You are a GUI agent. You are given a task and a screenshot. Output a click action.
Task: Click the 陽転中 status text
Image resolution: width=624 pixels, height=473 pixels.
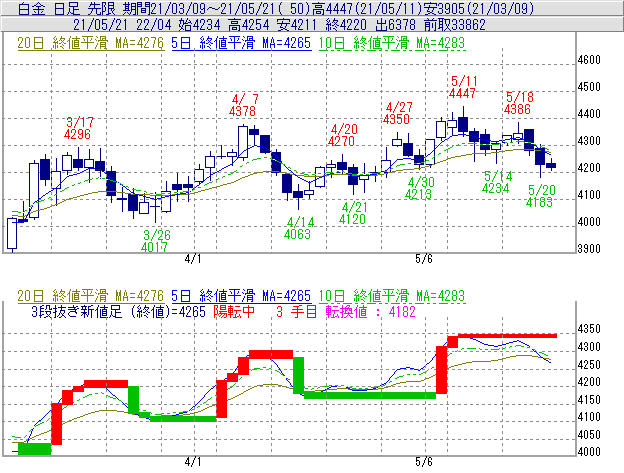tap(234, 311)
